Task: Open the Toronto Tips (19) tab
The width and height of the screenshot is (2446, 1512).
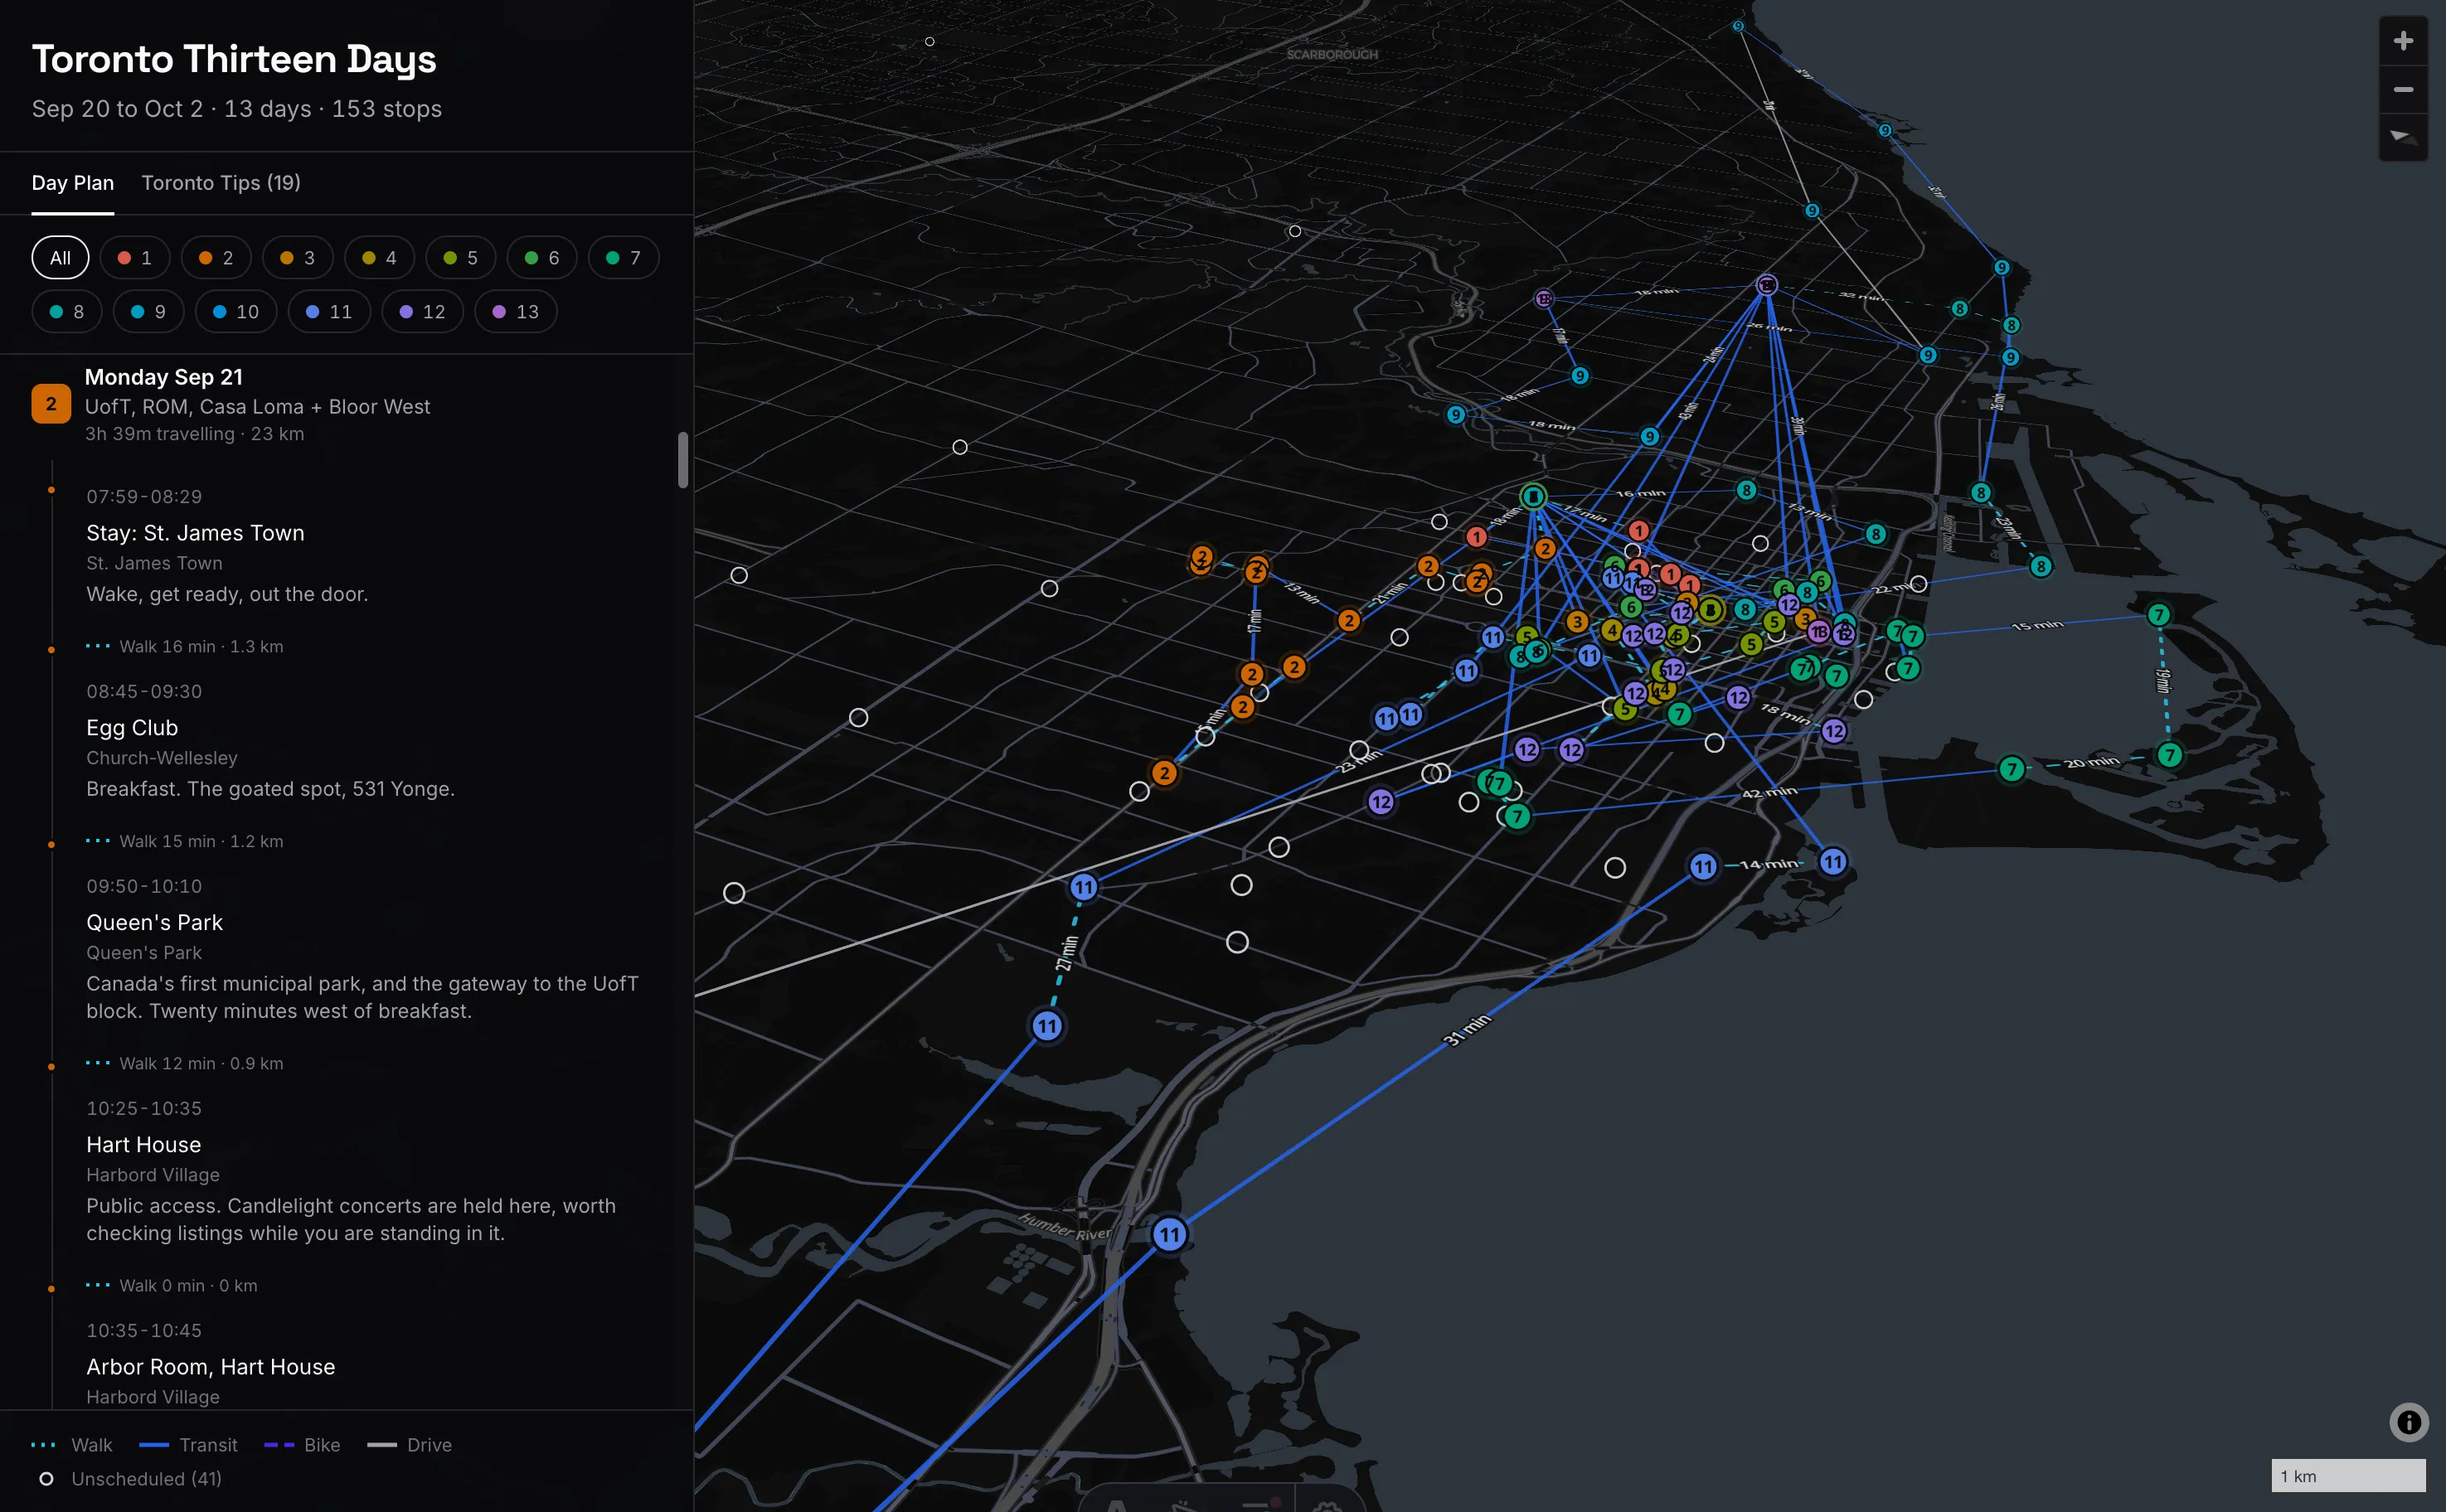Action: (x=221, y=183)
